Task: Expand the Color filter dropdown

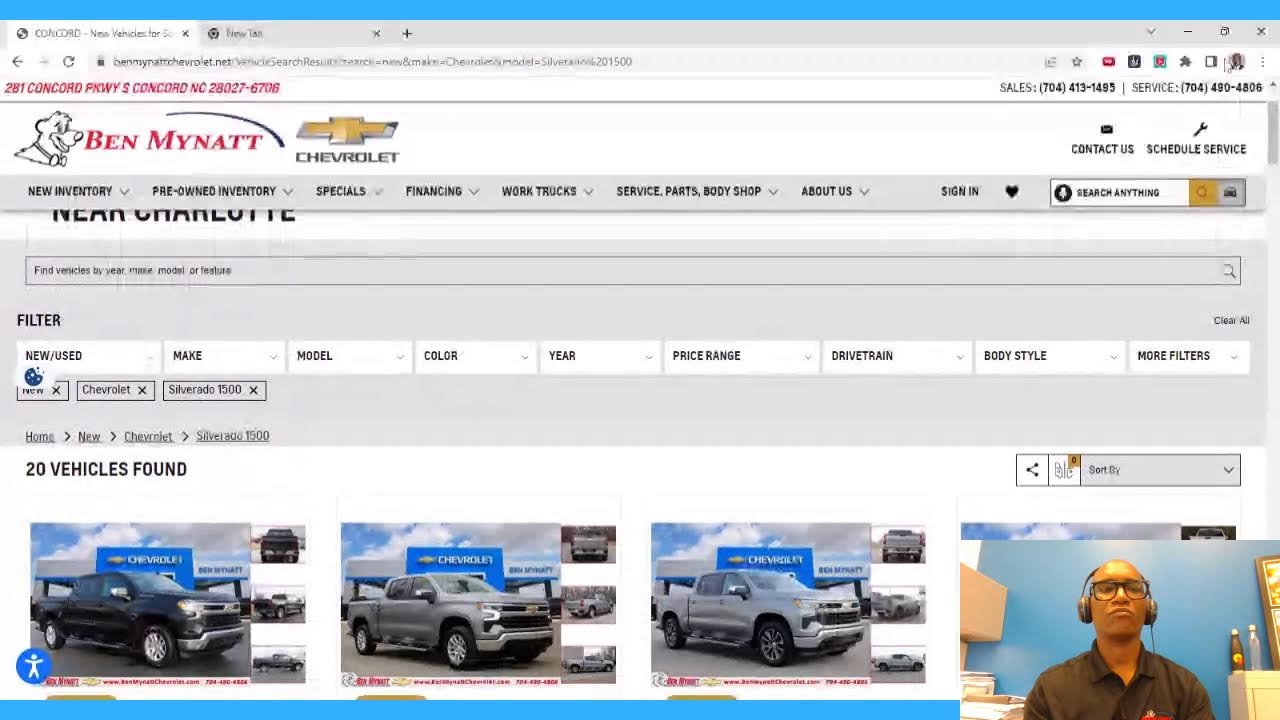Action: pyautogui.click(x=475, y=356)
